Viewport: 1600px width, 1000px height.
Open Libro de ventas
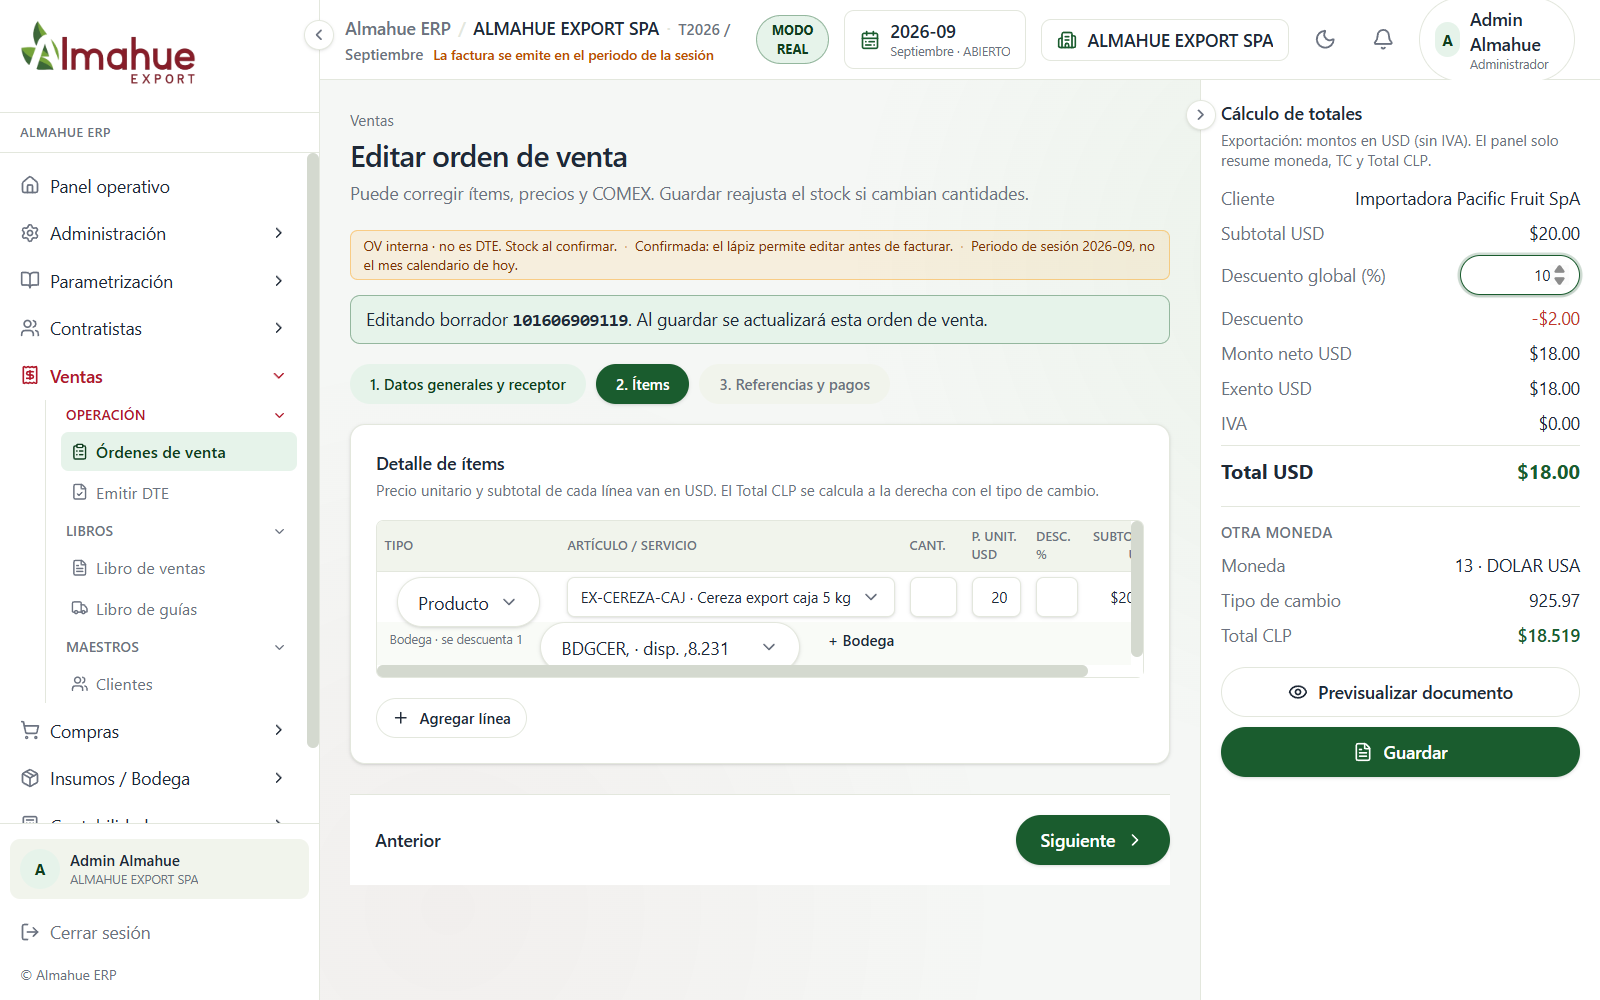(x=179, y=568)
